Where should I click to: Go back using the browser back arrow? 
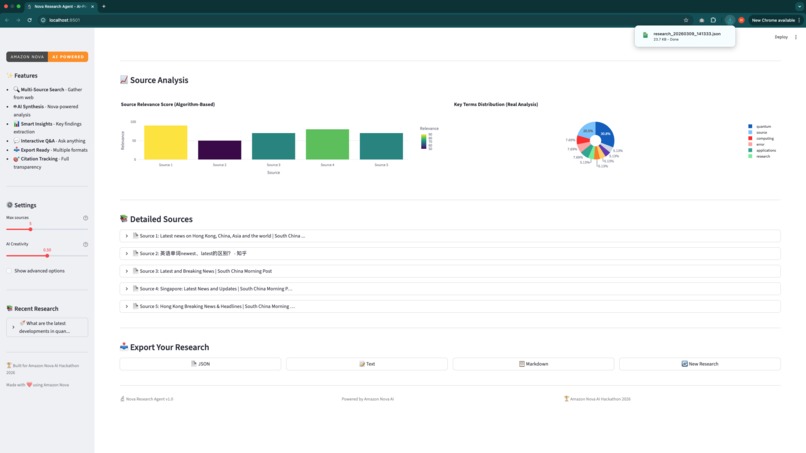[x=7, y=20]
